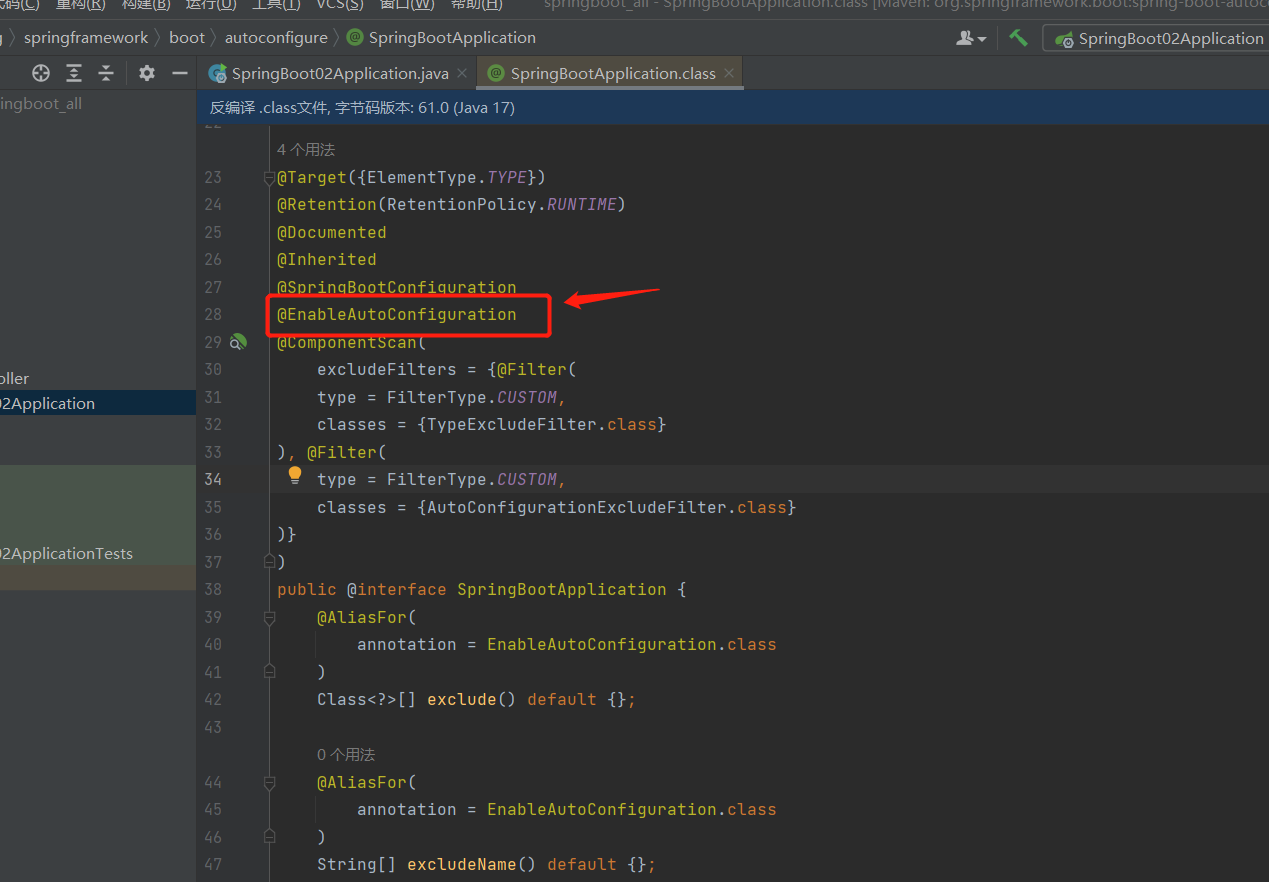Open the 工具(T) menu
Screen dimensions: 1269x882
click(276, 5)
